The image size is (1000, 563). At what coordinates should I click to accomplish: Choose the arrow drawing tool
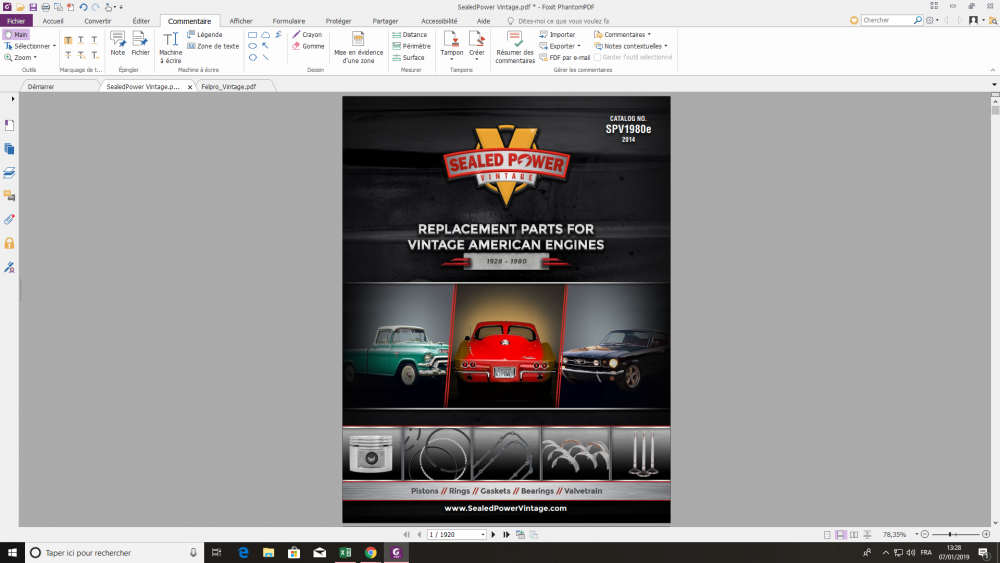point(265,46)
